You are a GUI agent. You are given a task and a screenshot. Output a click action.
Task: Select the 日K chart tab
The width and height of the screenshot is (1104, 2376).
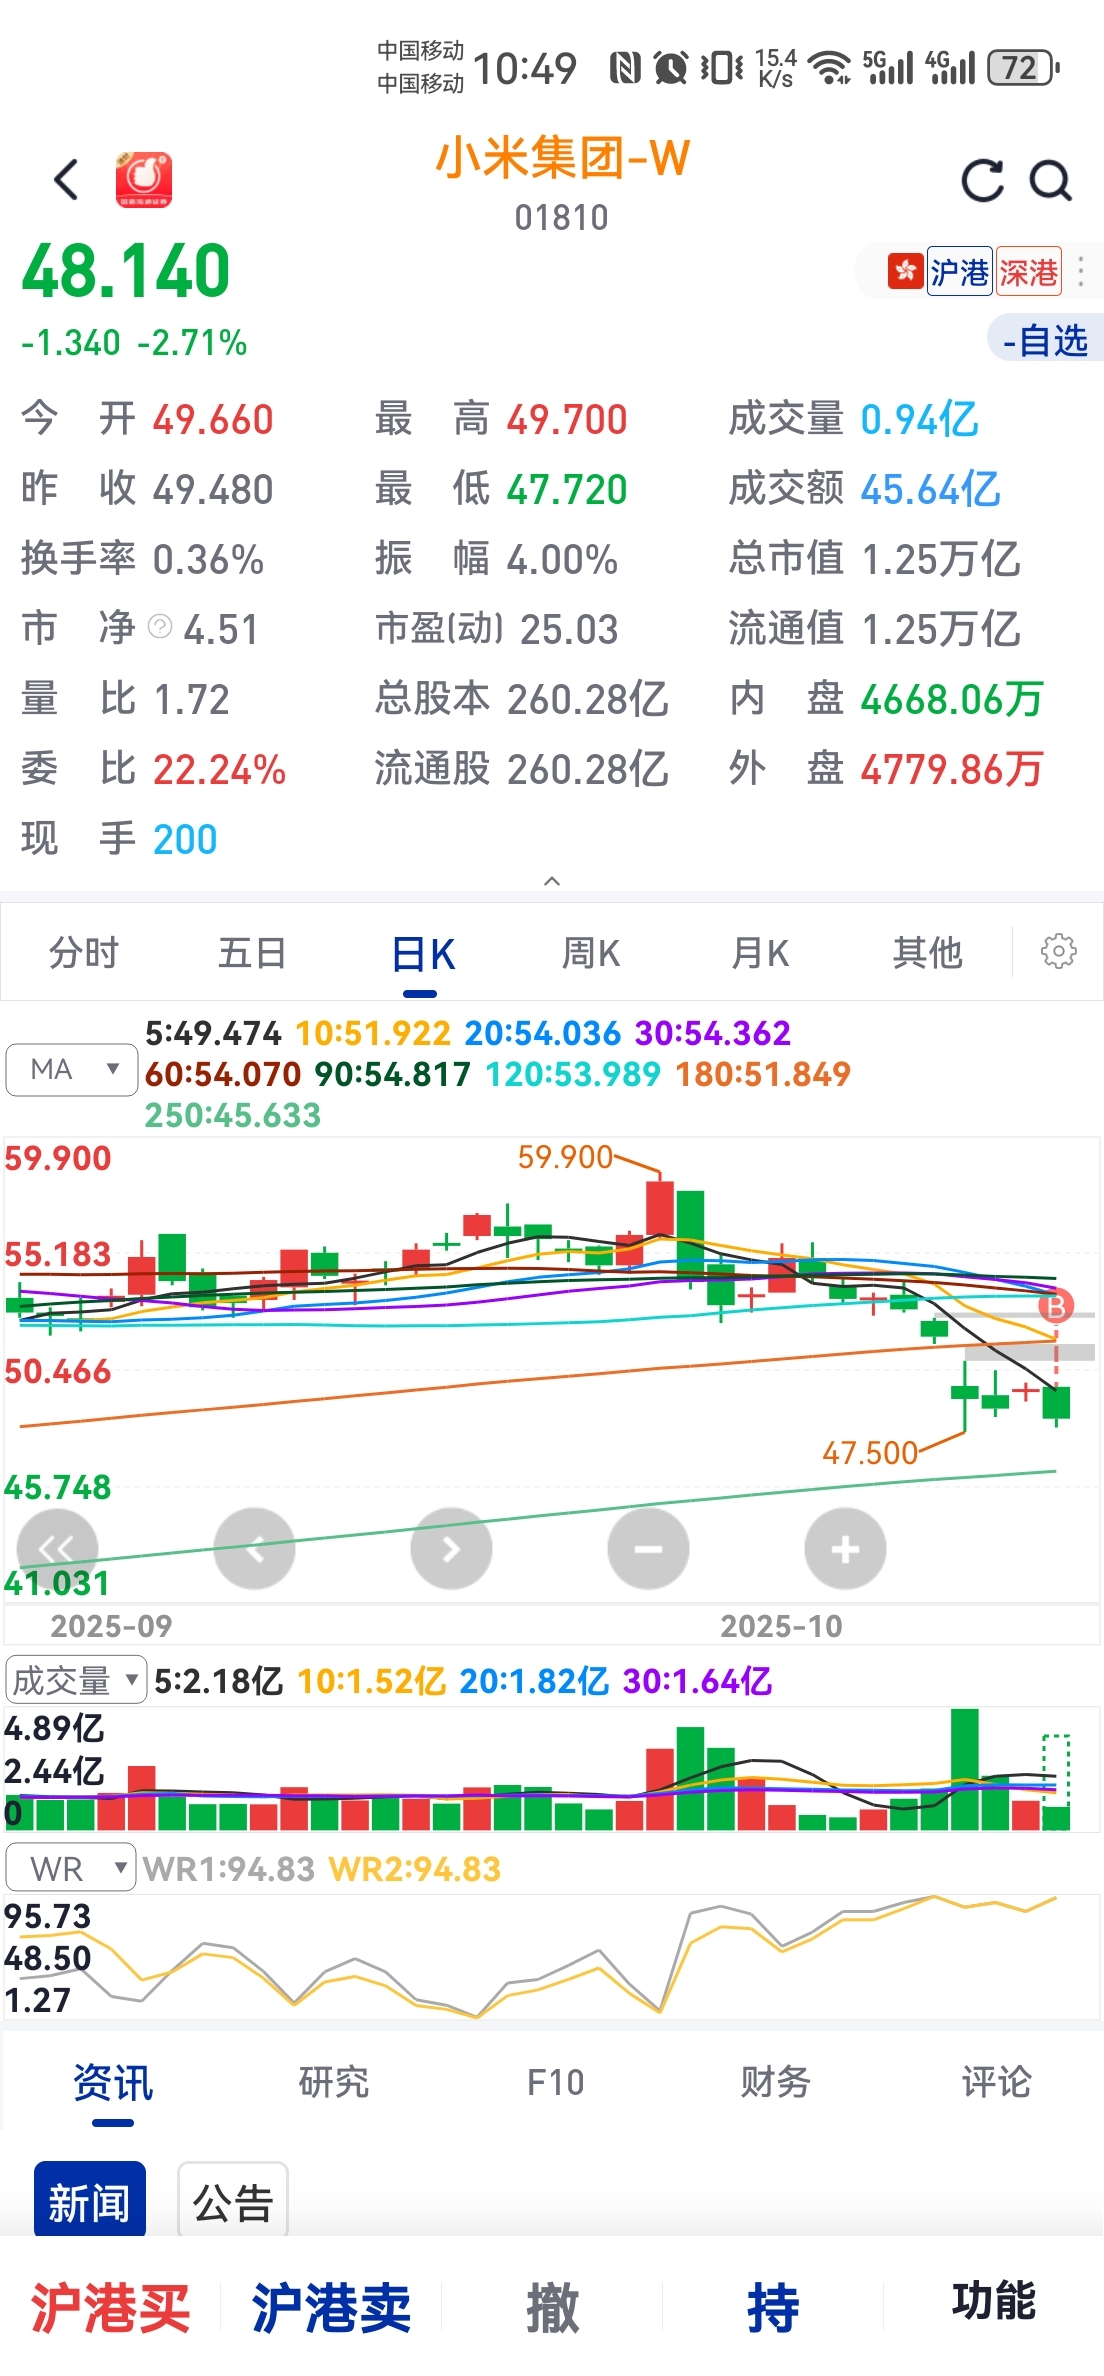(423, 955)
